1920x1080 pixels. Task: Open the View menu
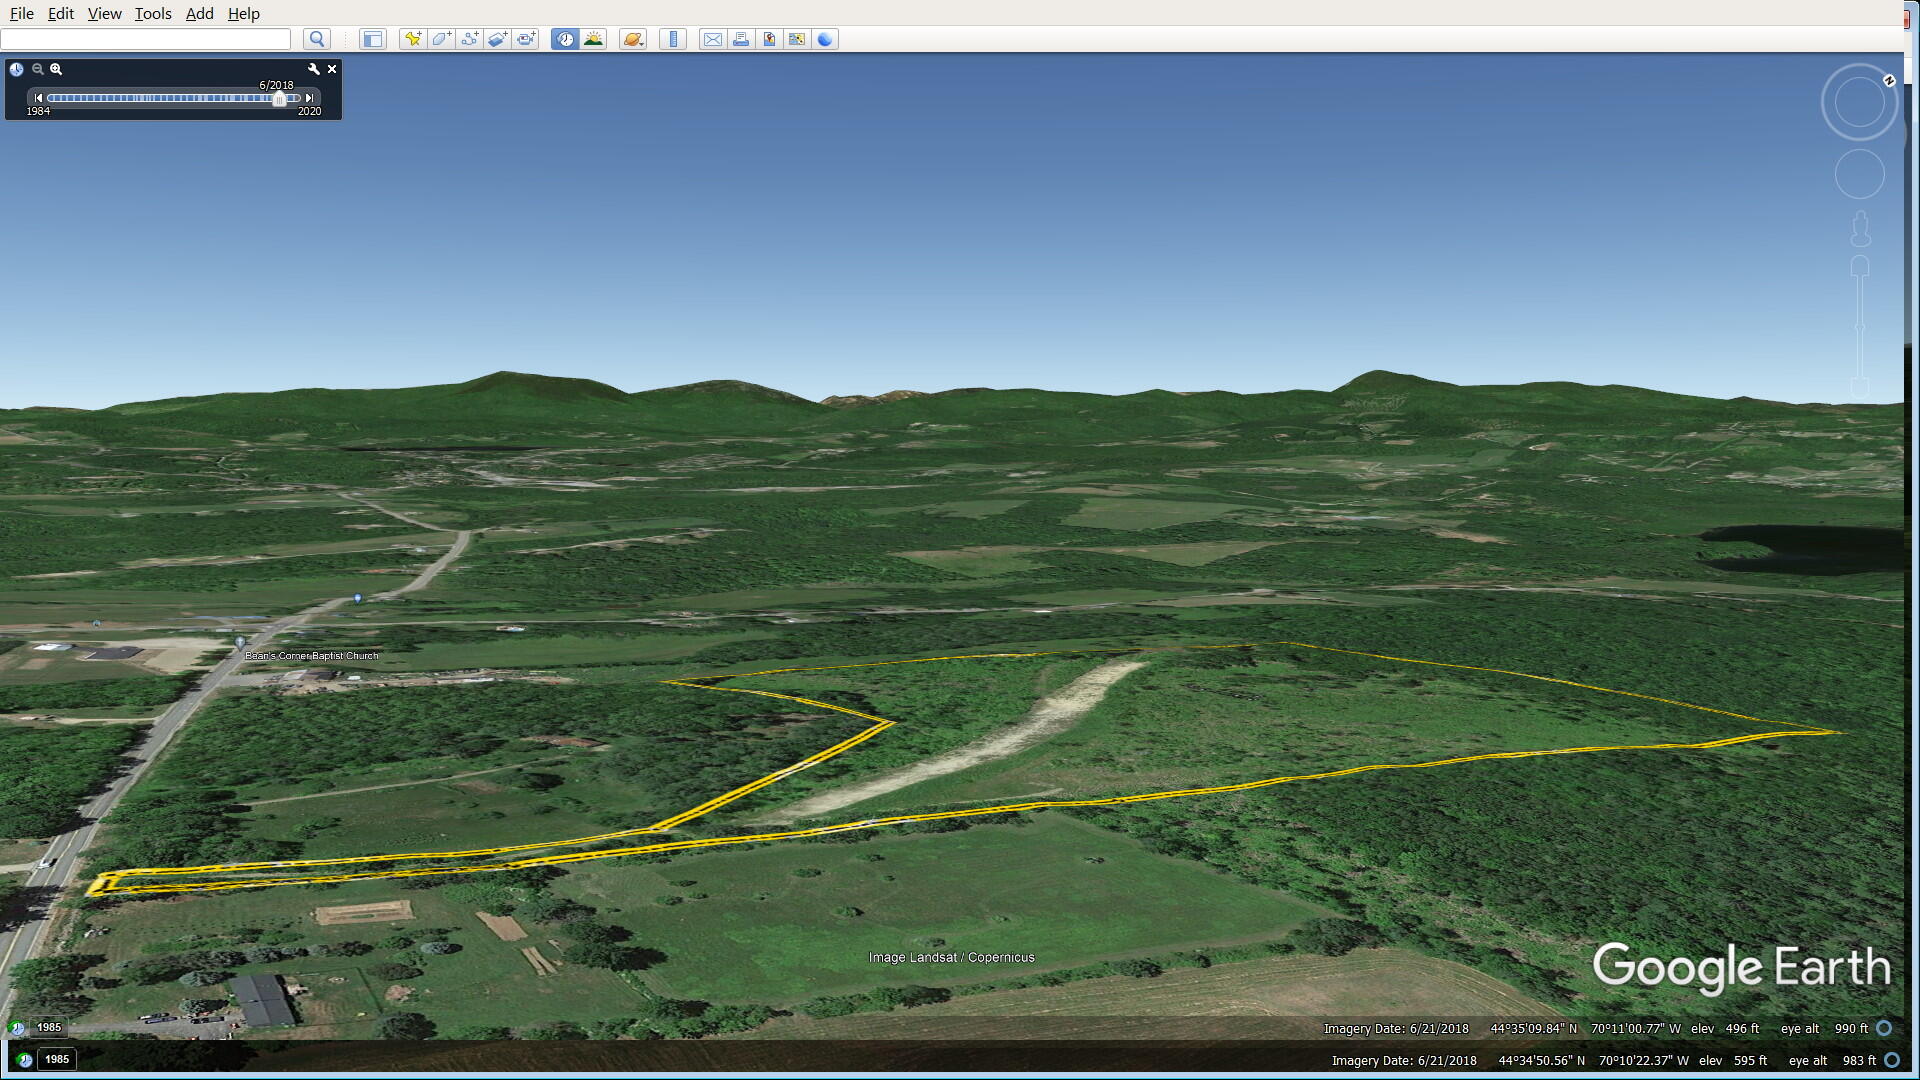point(104,13)
